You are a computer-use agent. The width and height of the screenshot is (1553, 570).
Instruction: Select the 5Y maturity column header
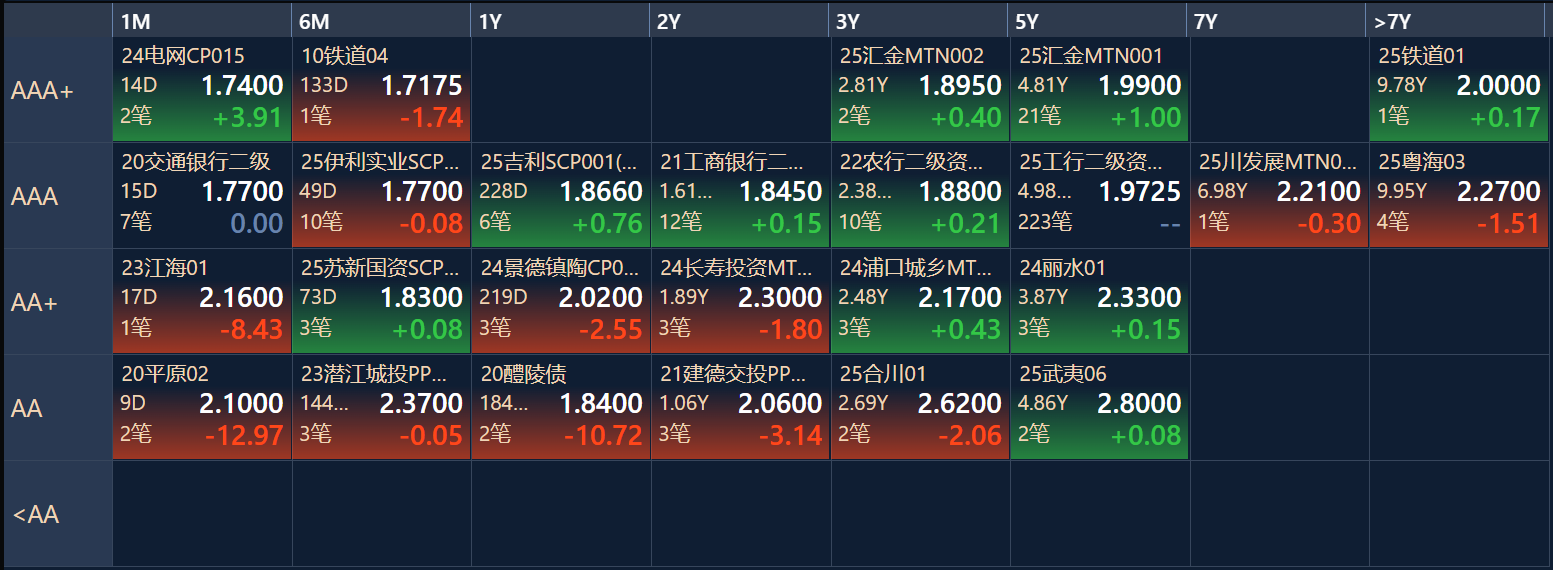pos(1099,21)
